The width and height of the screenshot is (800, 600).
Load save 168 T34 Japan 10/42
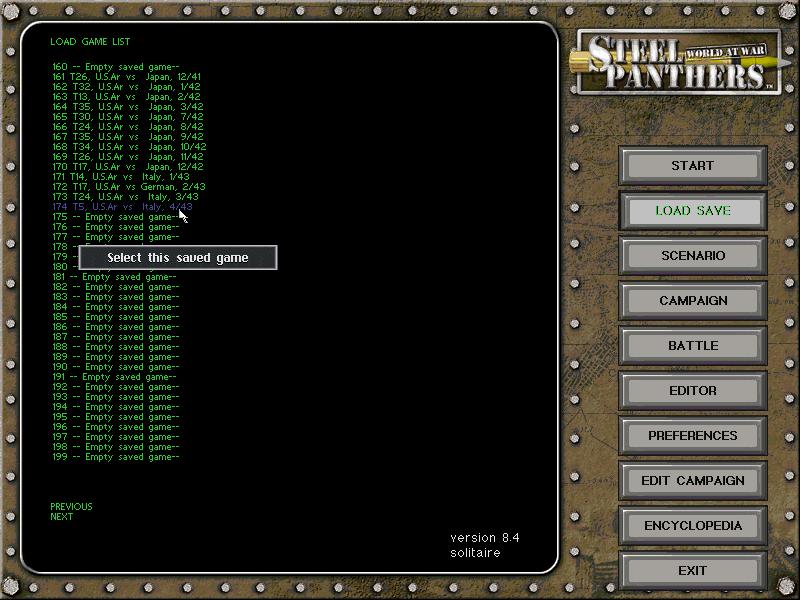point(130,147)
